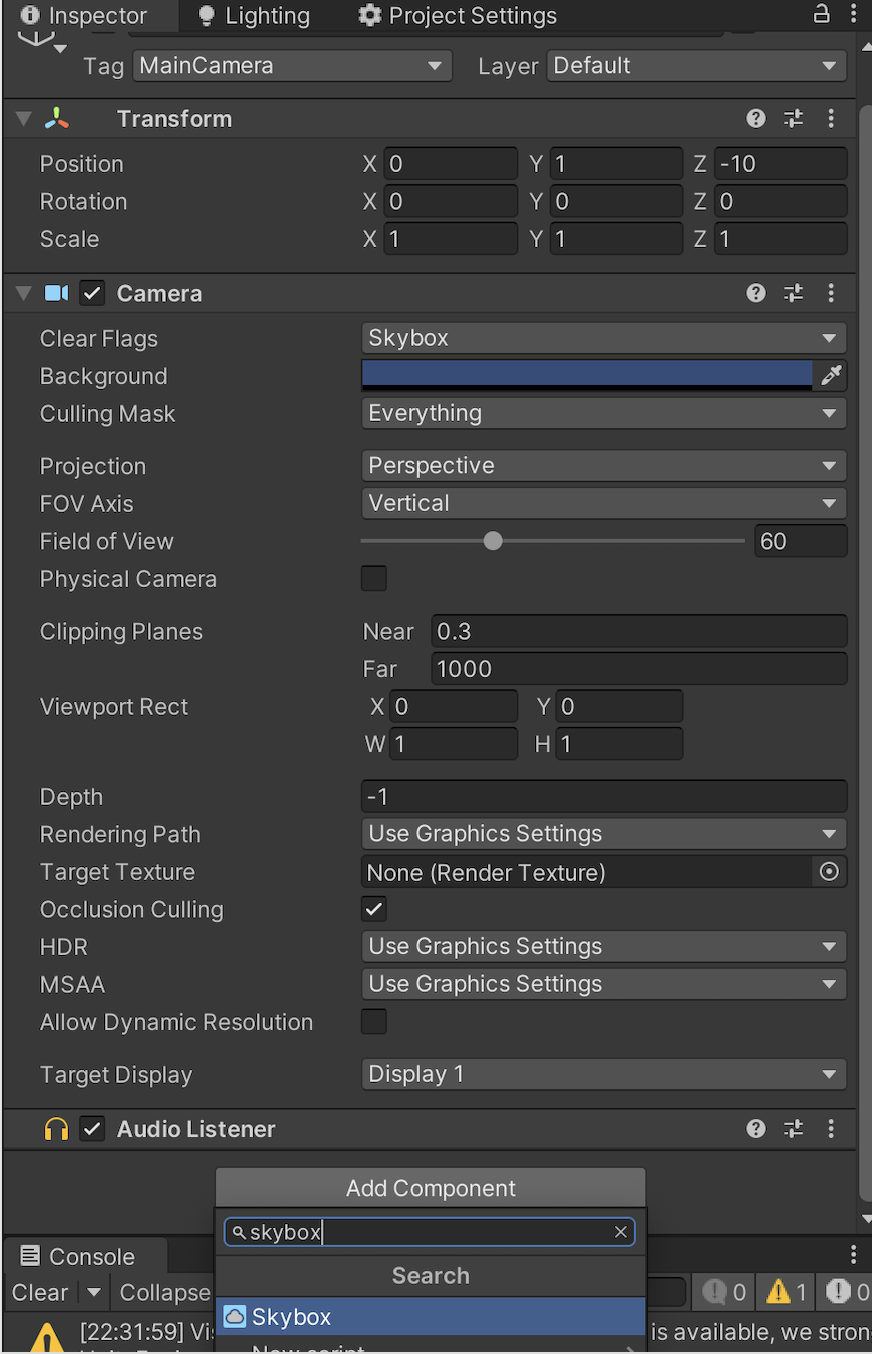This screenshot has width=872, height=1354.
Task: Open Camera component presets
Action: click(x=793, y=293)
